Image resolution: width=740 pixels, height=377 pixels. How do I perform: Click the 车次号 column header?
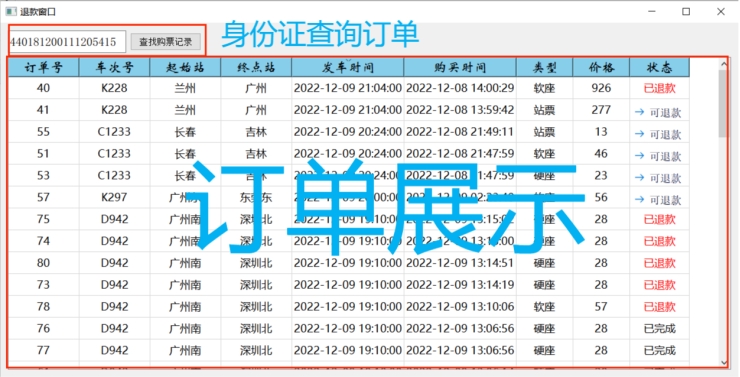pos(114,67)
